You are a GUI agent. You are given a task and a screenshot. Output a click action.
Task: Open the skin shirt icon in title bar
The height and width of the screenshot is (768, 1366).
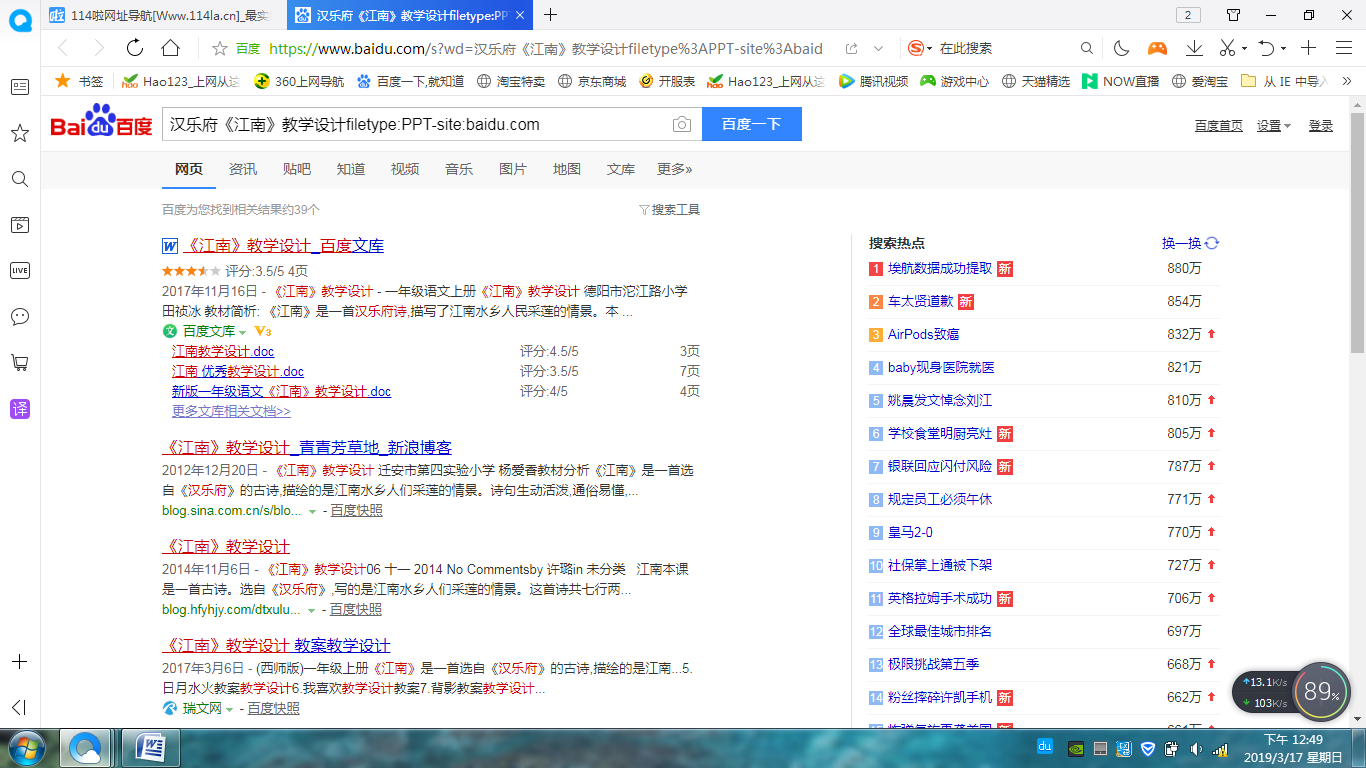click(x=1234, y=15)
